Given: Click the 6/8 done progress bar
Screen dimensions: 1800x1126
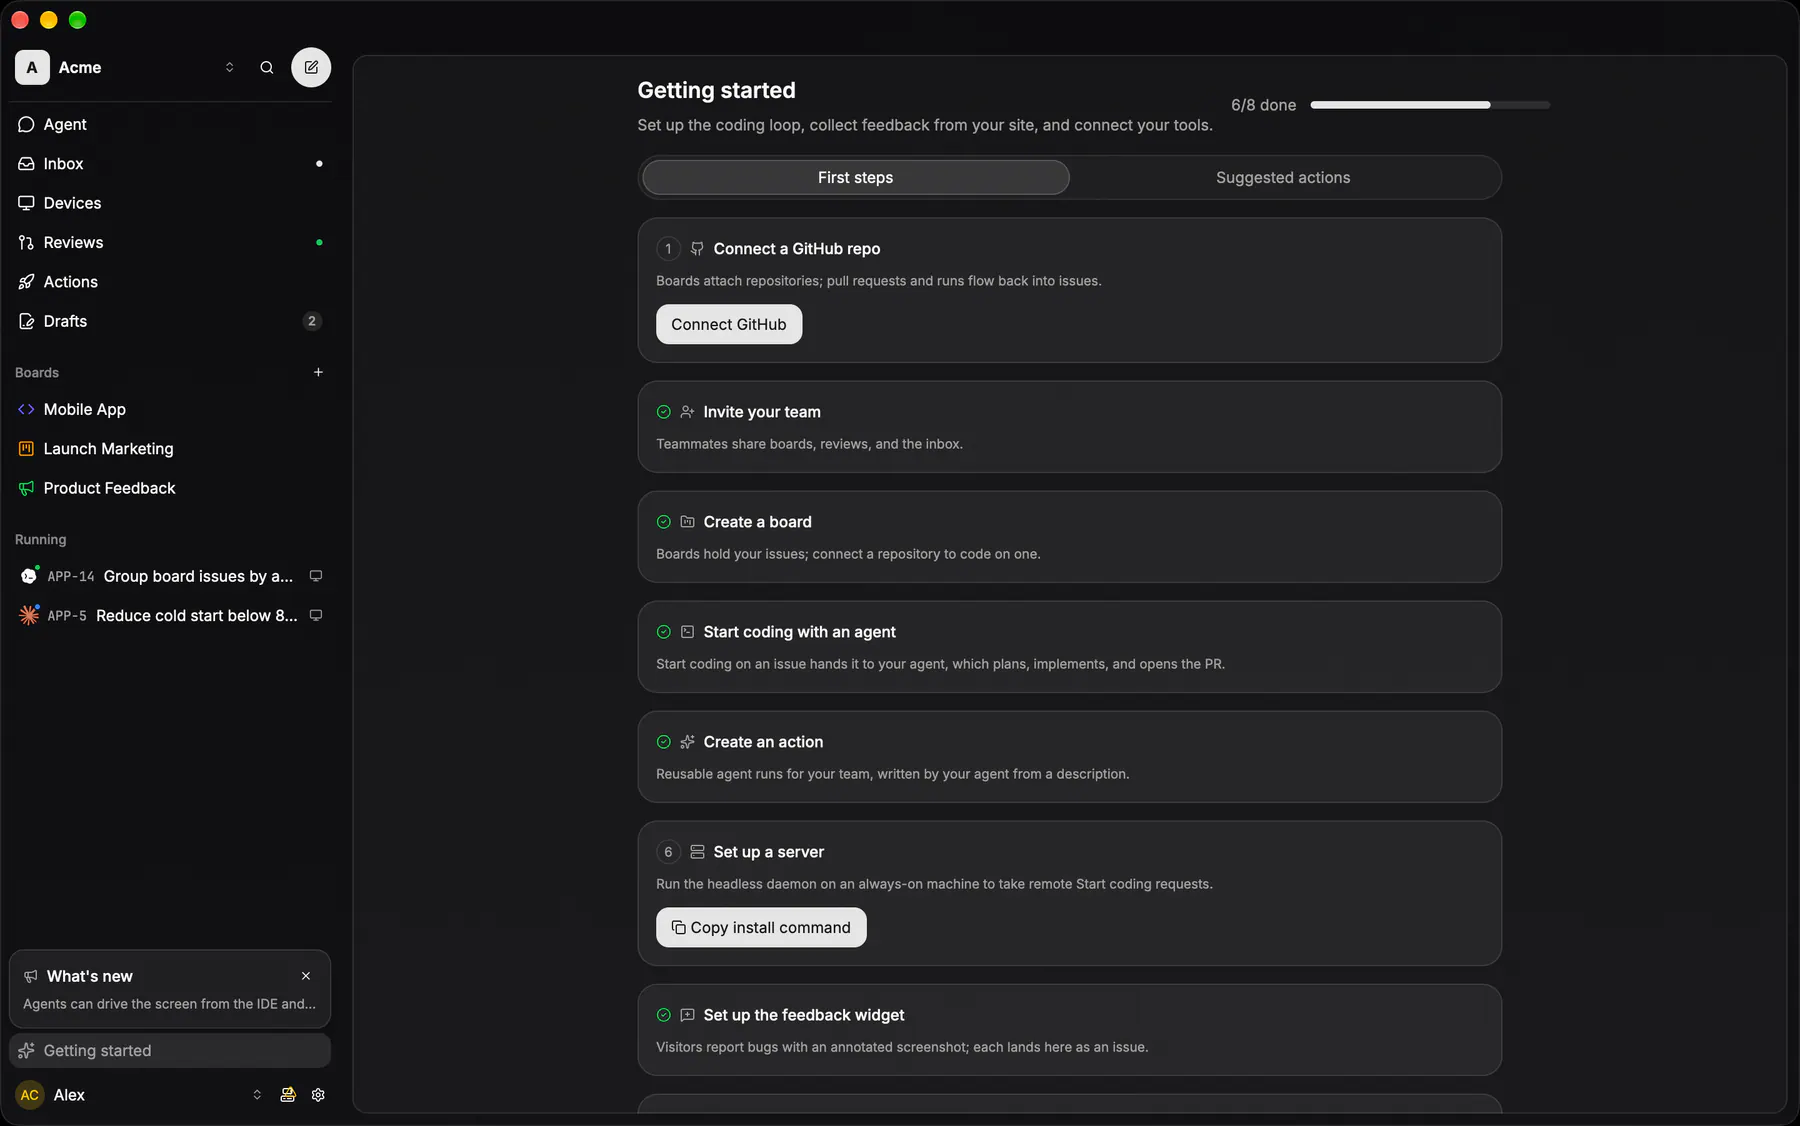Looking at the screenshot, I should tap(1430, 105).
